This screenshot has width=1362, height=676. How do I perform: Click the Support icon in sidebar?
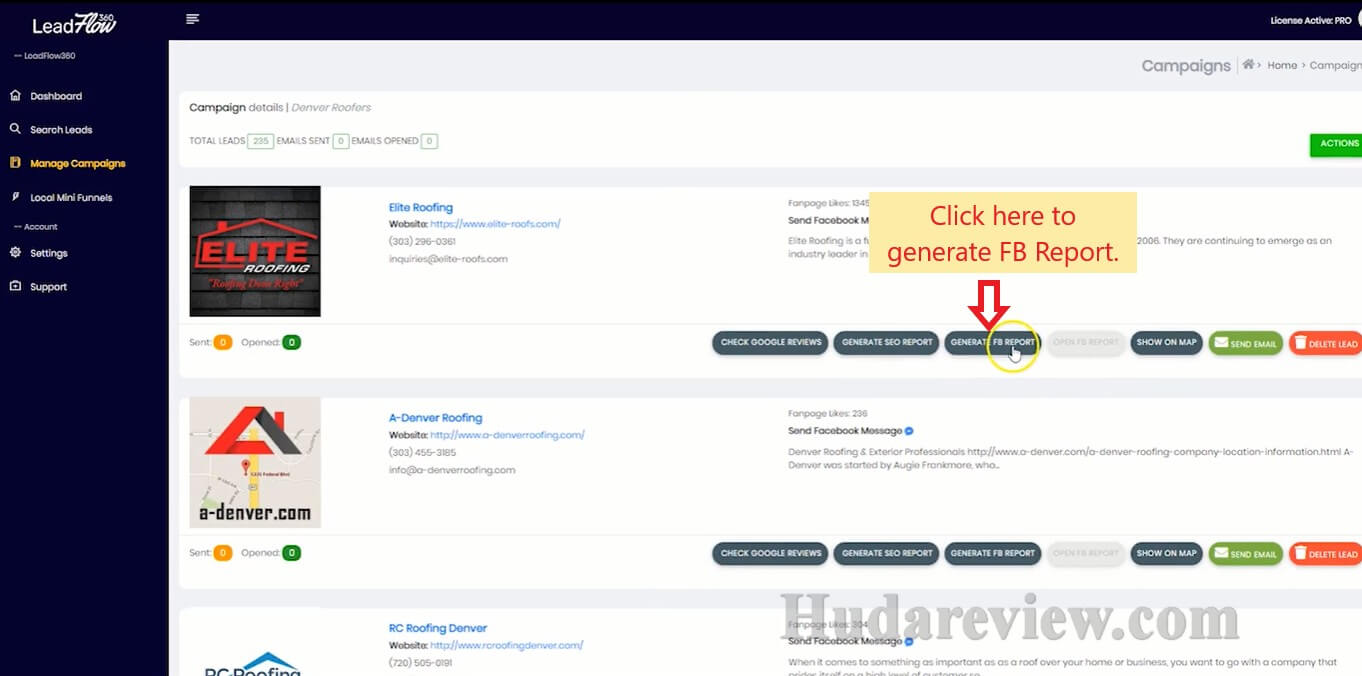click(x=15, y=286)
